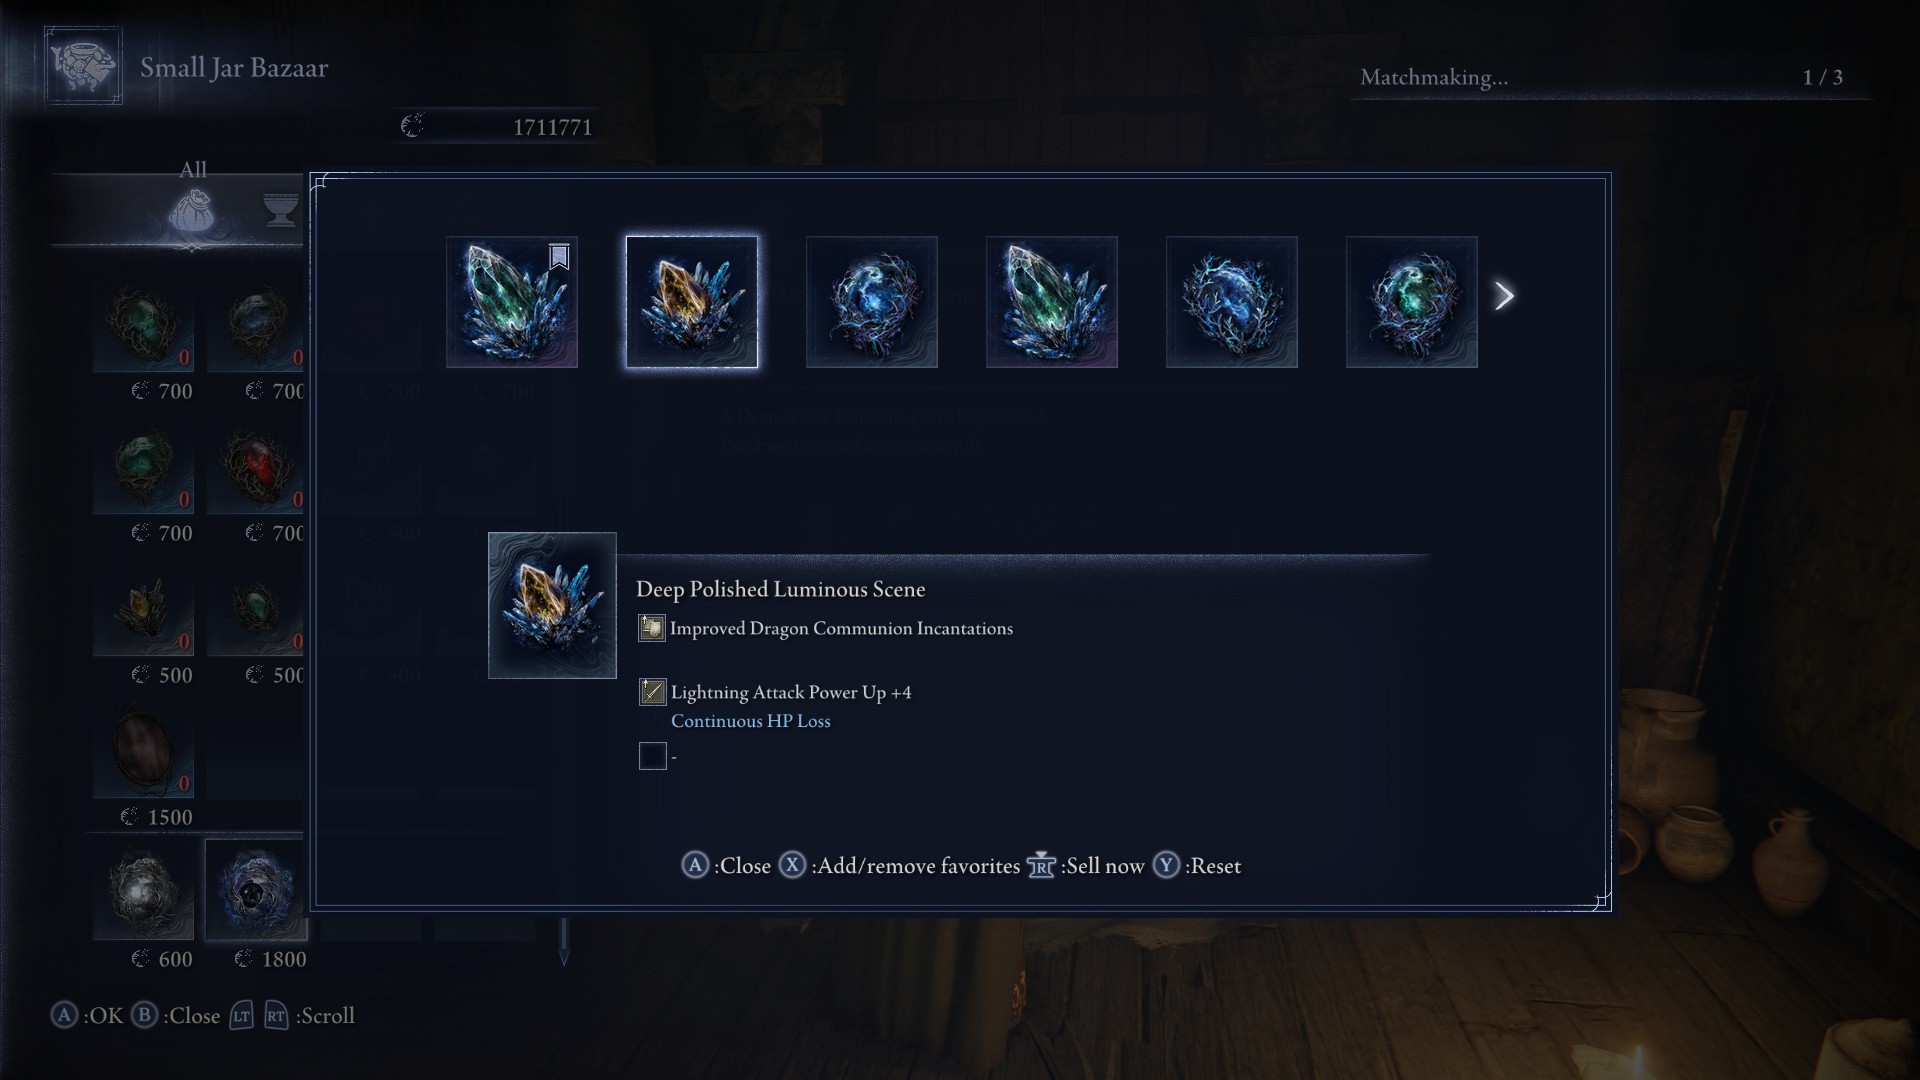Viewport: 1920px width, 1080px height.
Task: Show next relics with the right chevron
Action: click(1504, 295)
